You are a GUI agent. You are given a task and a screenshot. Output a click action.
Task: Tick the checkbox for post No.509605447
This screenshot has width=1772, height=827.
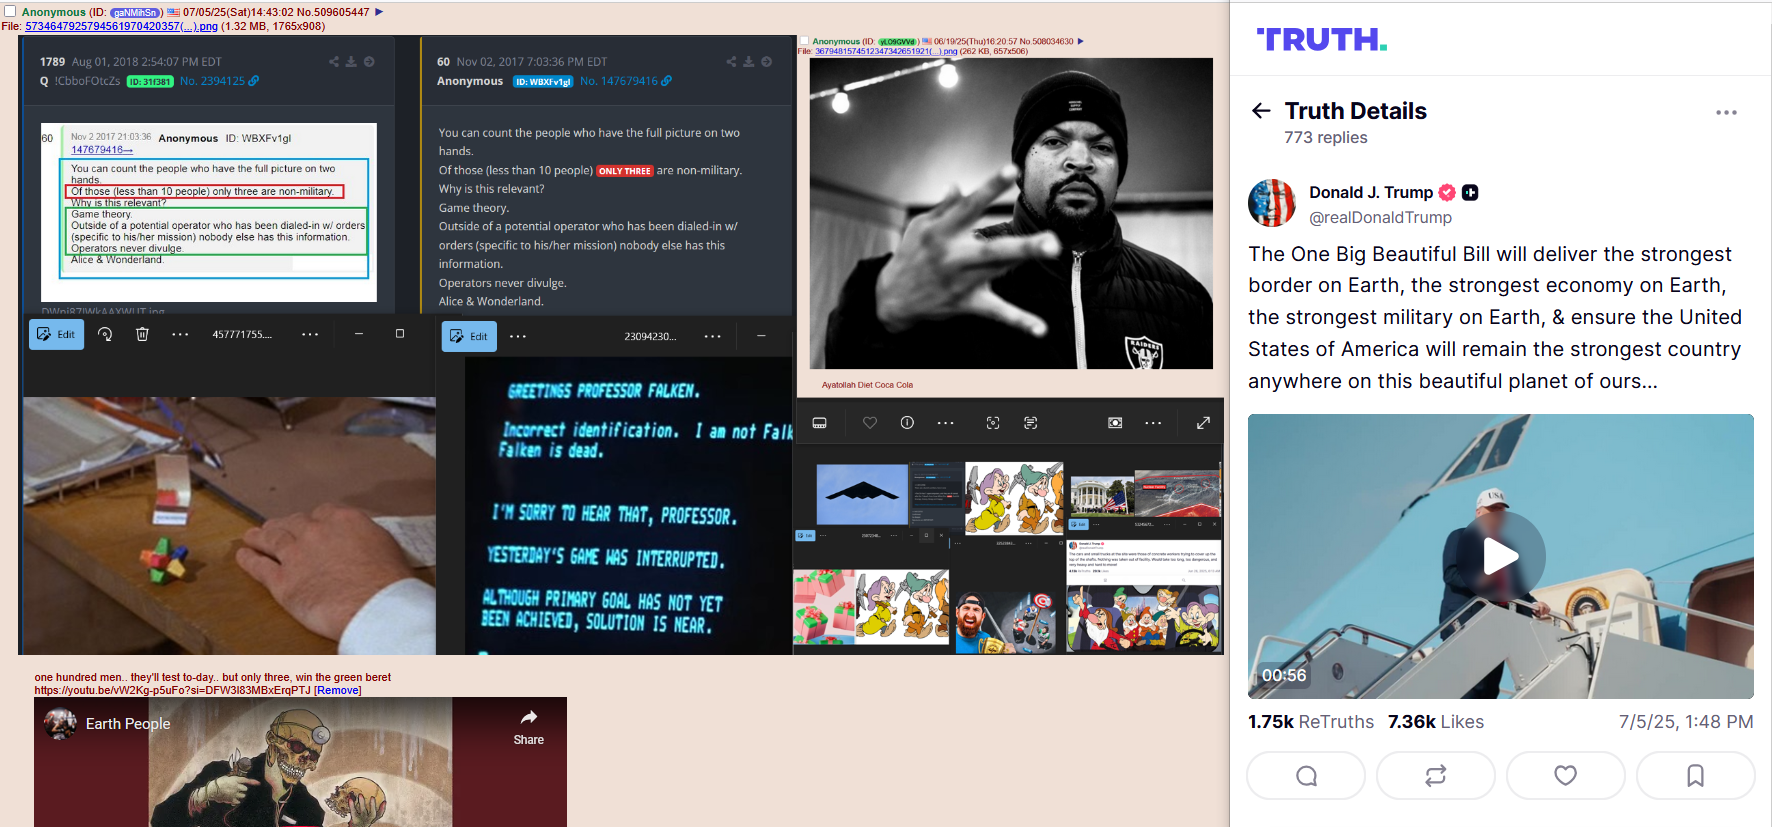click(10, 11)
